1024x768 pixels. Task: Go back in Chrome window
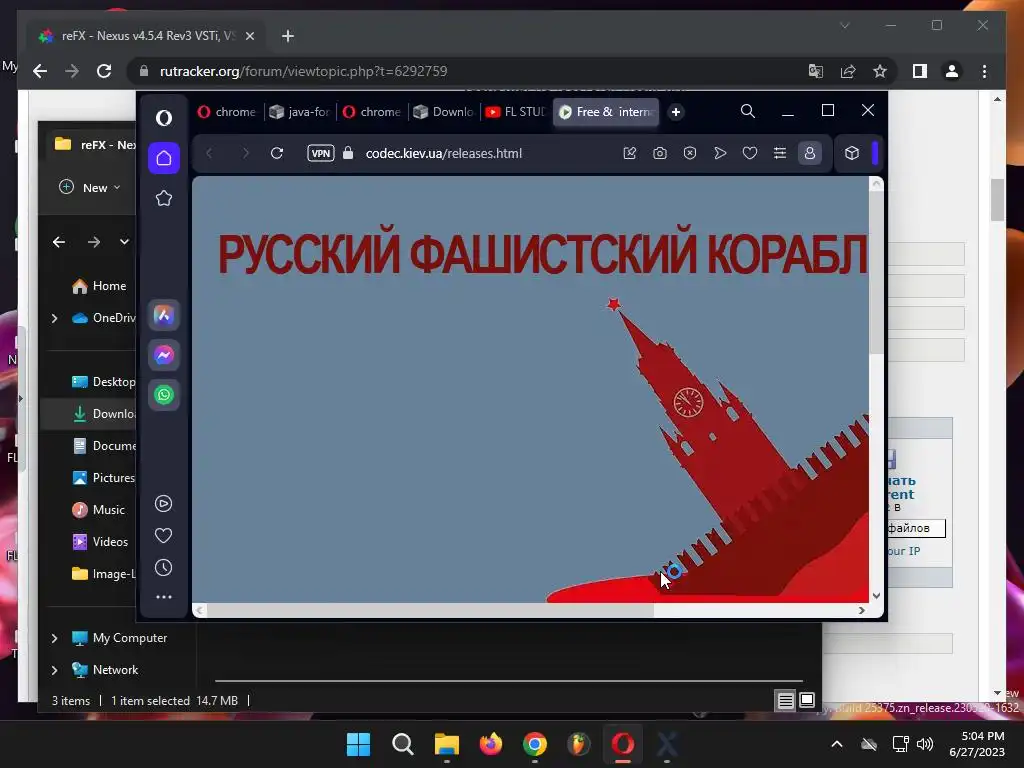40,71
